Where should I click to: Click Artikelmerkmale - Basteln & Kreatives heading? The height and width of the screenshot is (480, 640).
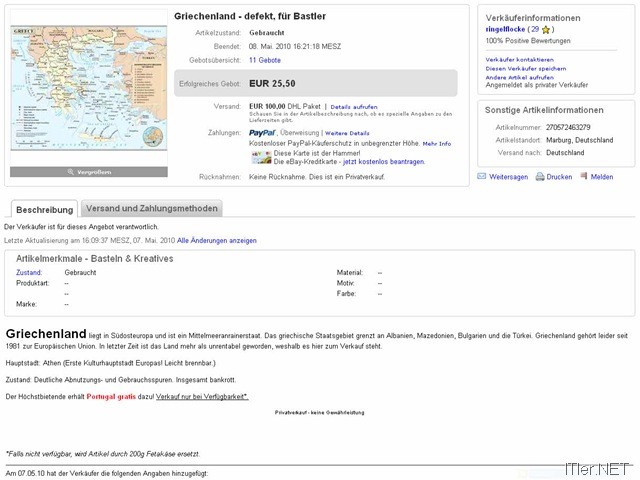pyautogui.click(x=95, y=258)
